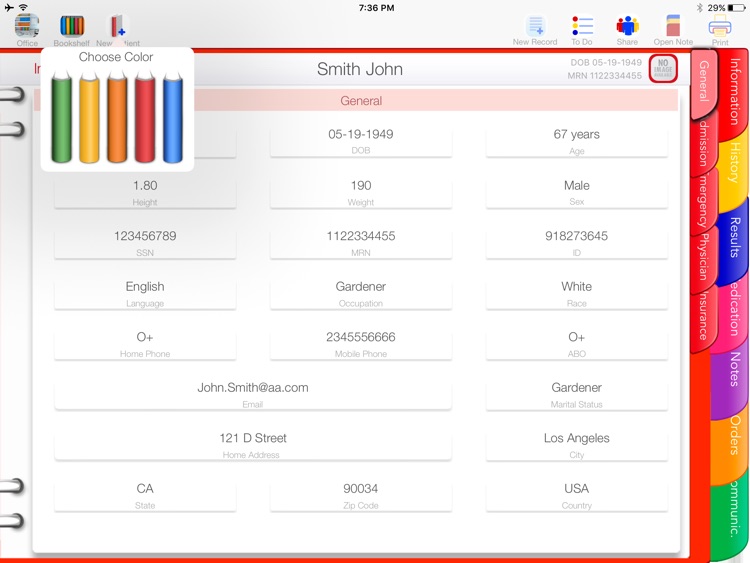Viewport: 750px width, 563px height.
Task: Edit the DOB field 05-19-1949
Action: [x=361, y=141]
